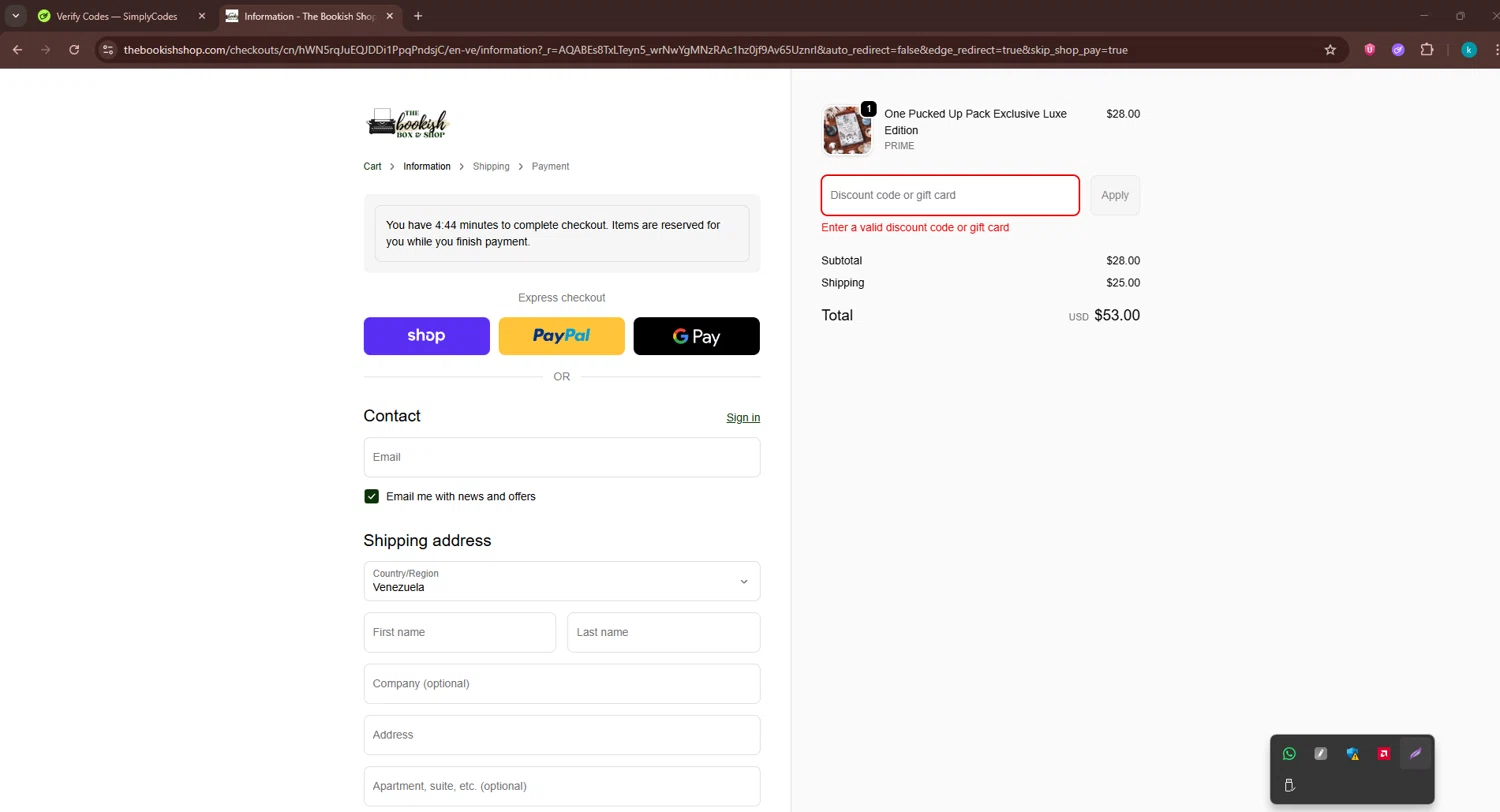Open the AMD software tray icon
The width and height of the screenshot is (1500, 812).
pos(1383,754)
